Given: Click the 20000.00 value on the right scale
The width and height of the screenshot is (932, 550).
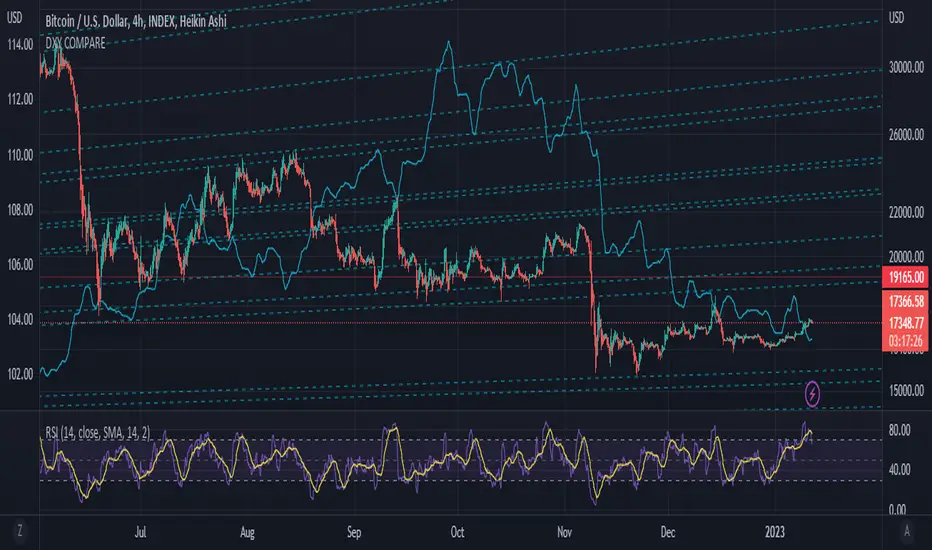Looking at the screenshot, I should pos(906,256).
